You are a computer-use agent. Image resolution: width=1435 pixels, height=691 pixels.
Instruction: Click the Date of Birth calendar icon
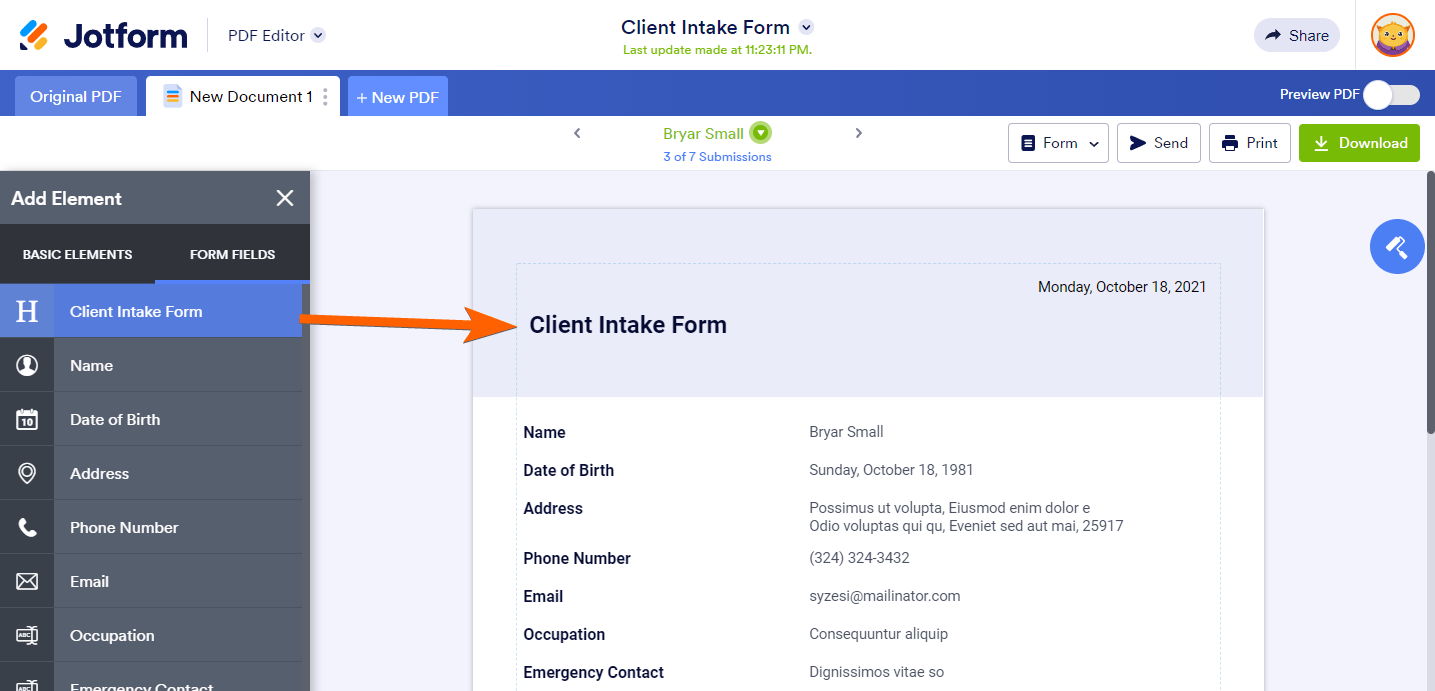[x=27, y=419]
